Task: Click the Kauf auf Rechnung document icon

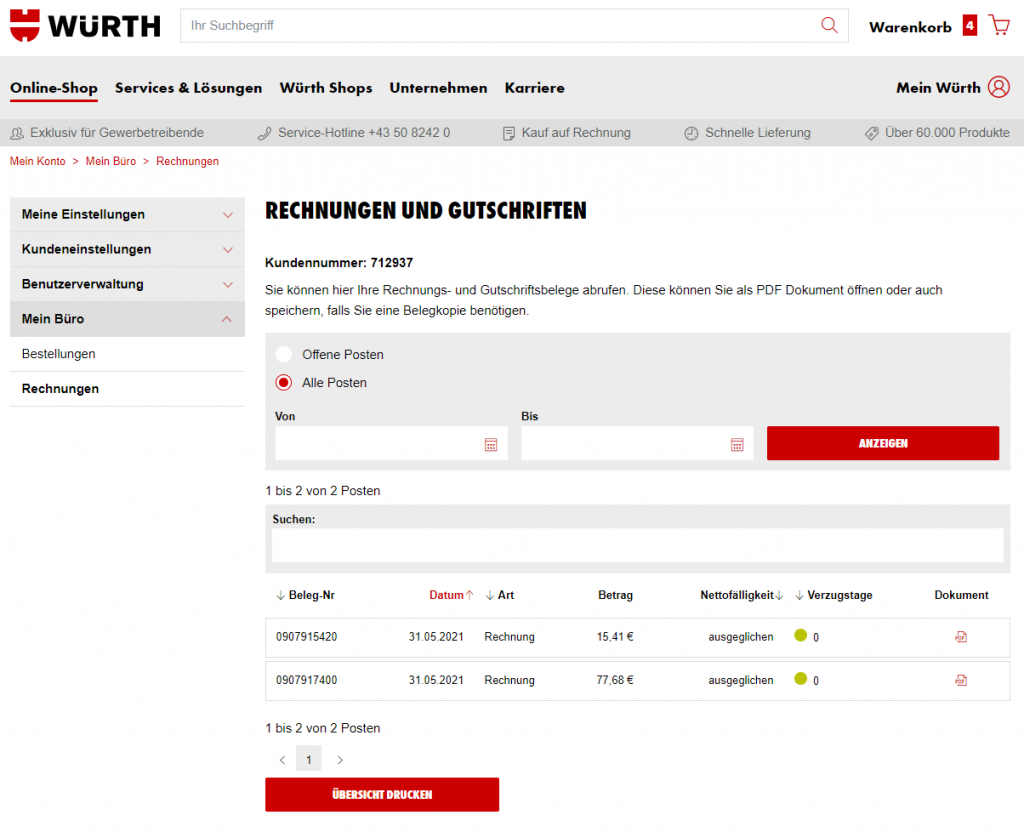Action: (509, 133)
